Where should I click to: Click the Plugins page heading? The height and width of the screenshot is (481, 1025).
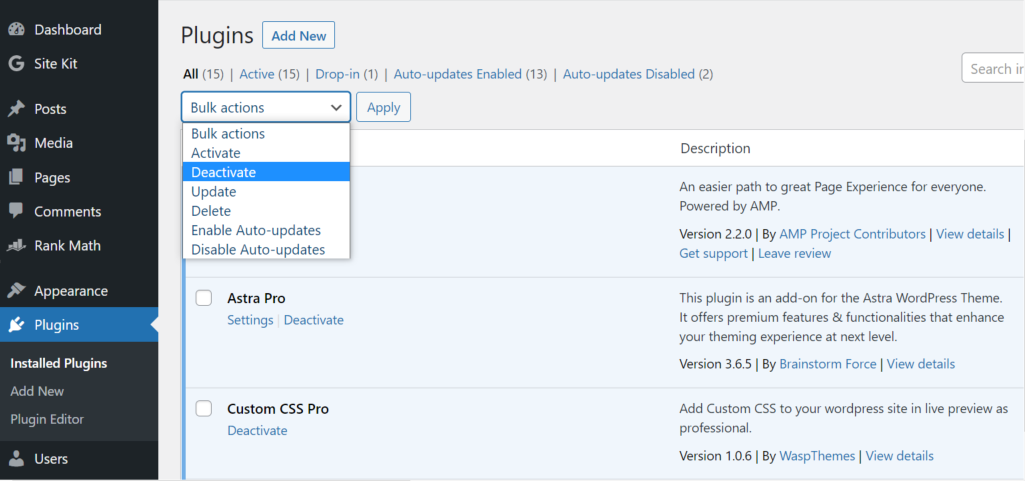click(x=217, y=35)
